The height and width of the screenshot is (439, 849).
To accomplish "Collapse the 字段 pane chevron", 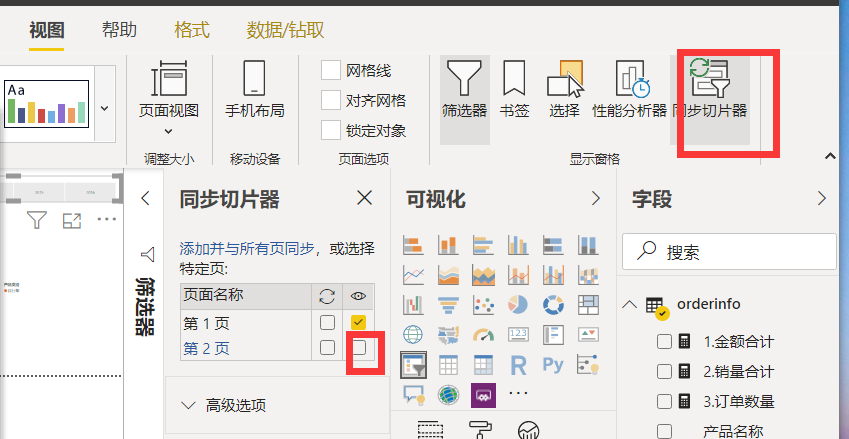I will (822, 199).
